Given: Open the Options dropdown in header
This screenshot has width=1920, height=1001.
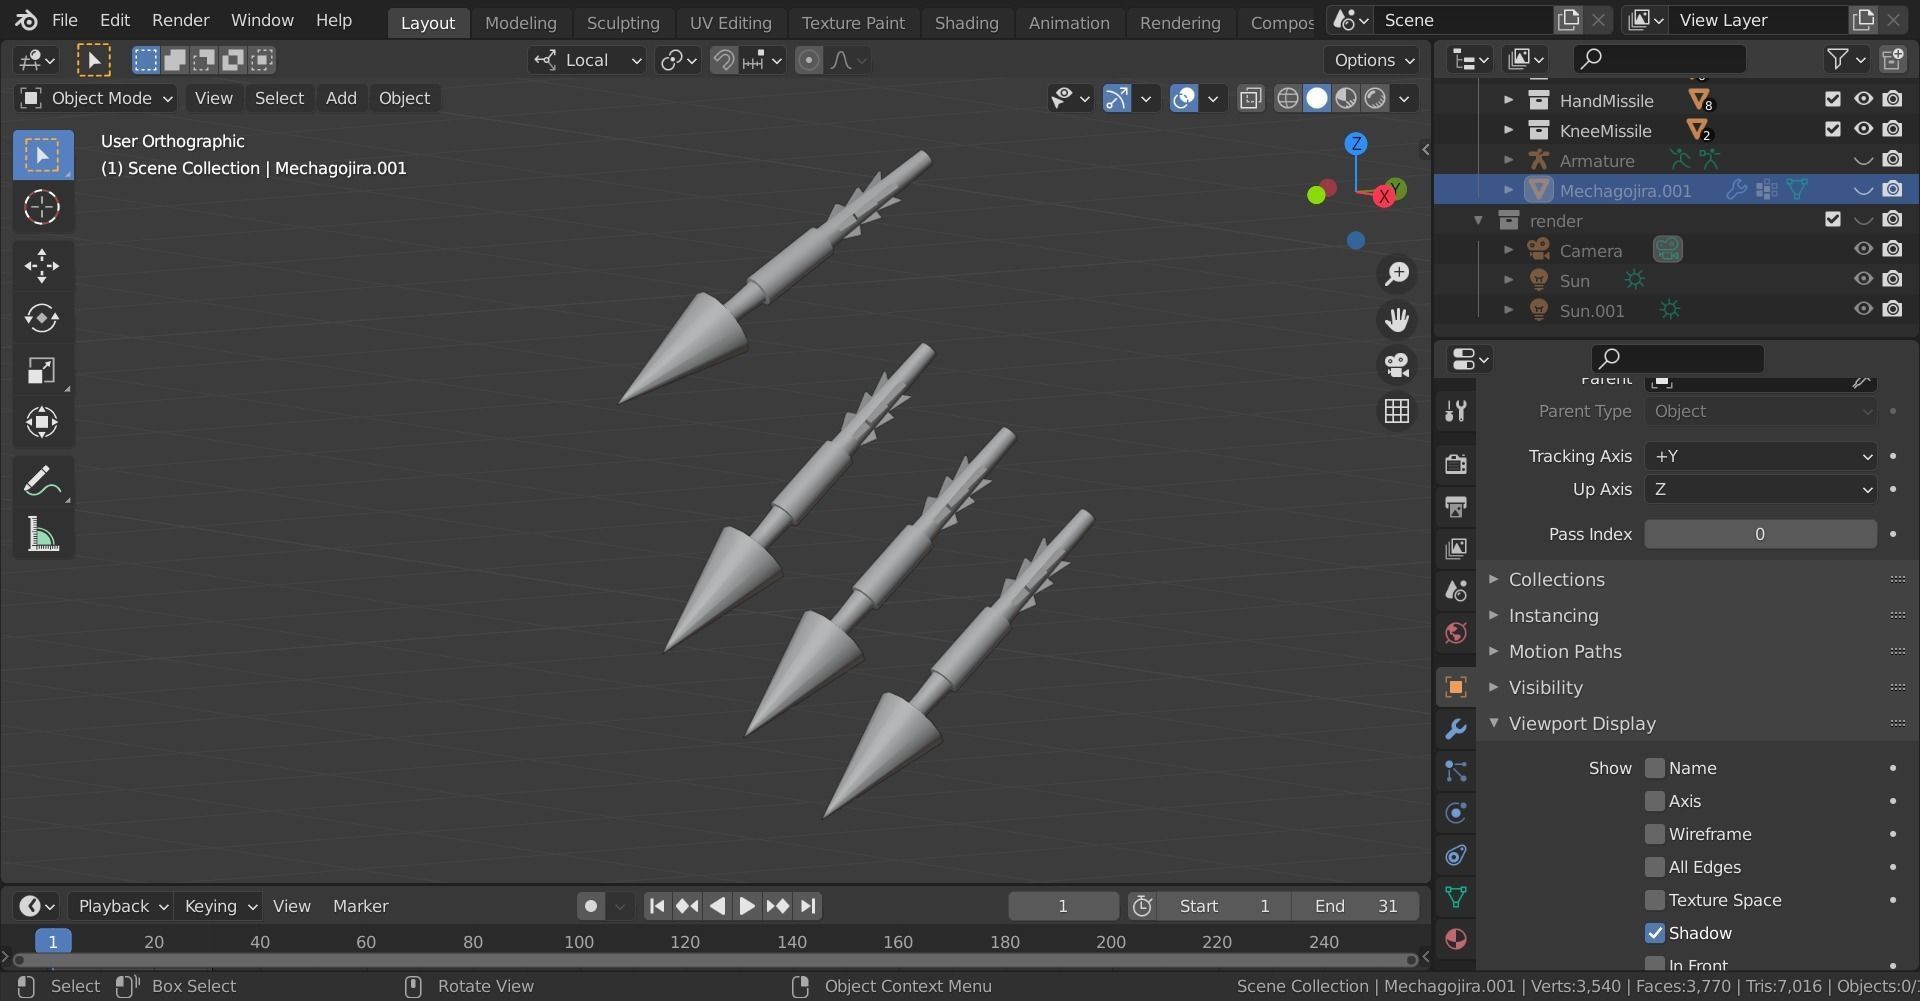Looking at the screenshot, I should 1374,60.
